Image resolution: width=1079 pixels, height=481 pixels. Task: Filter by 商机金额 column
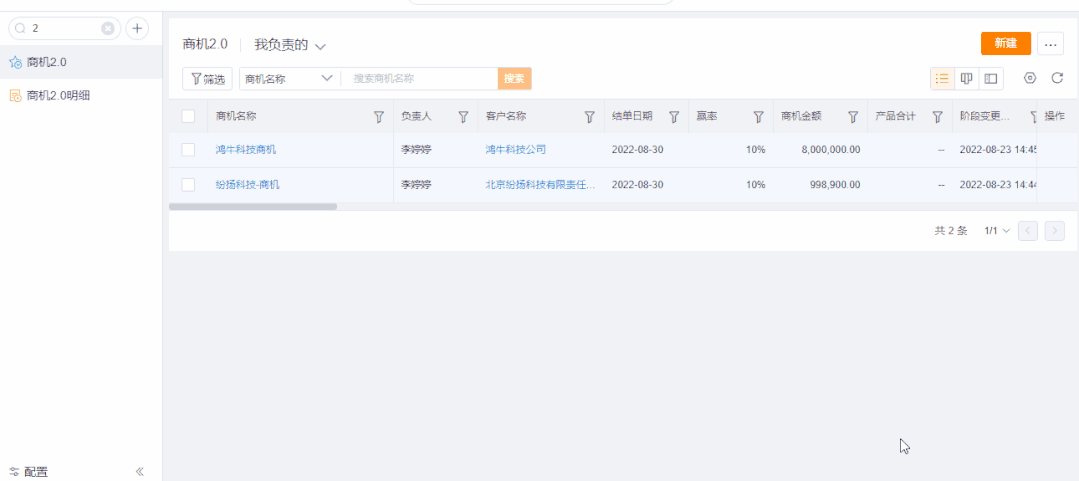click(x=853, y=117)
